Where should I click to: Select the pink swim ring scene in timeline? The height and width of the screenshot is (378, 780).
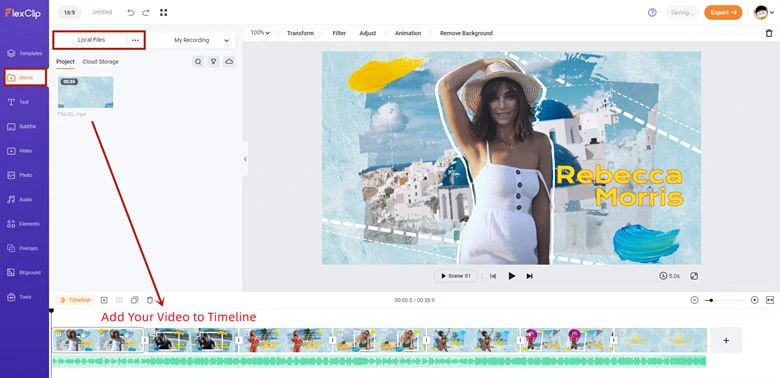tap(567, 340)
